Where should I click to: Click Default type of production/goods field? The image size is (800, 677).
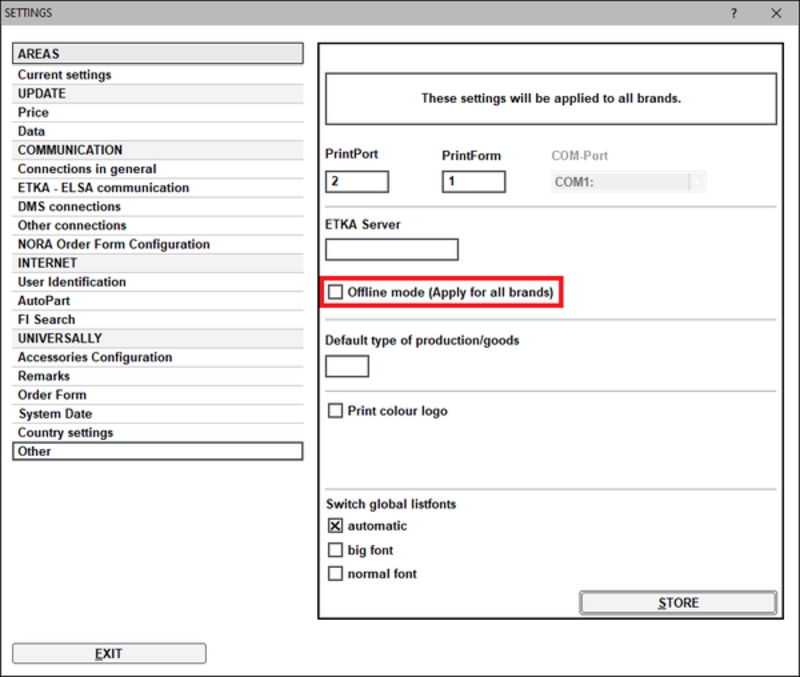pos(347,366)
